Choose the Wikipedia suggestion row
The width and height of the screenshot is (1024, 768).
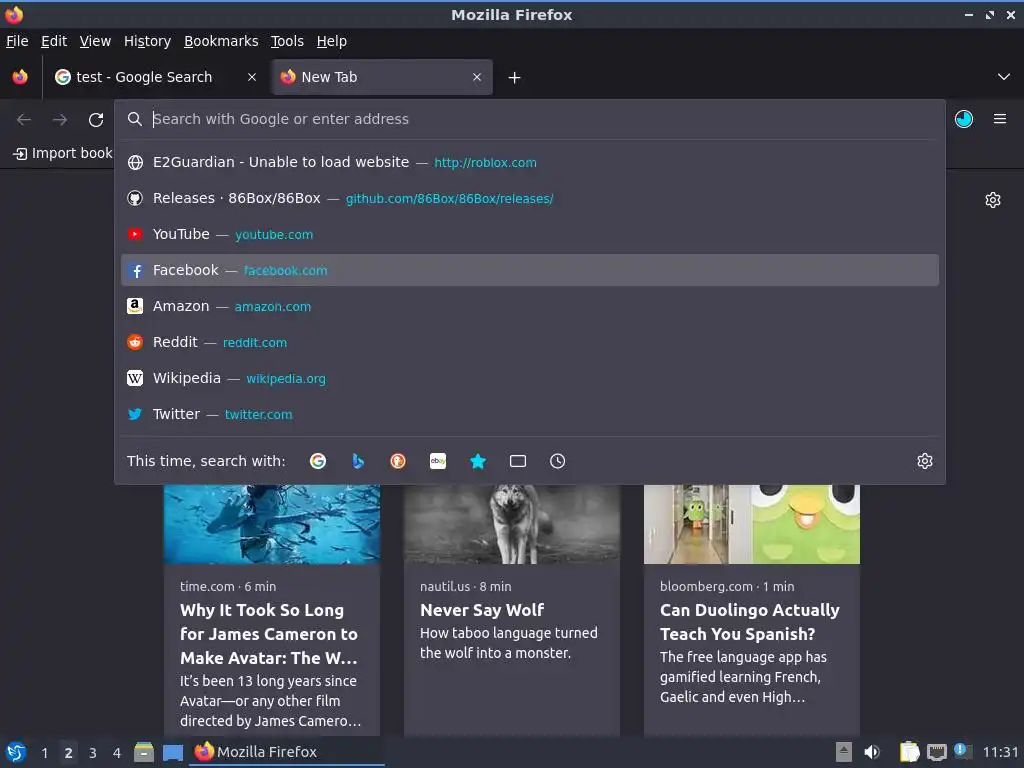[x=530, y=377]
